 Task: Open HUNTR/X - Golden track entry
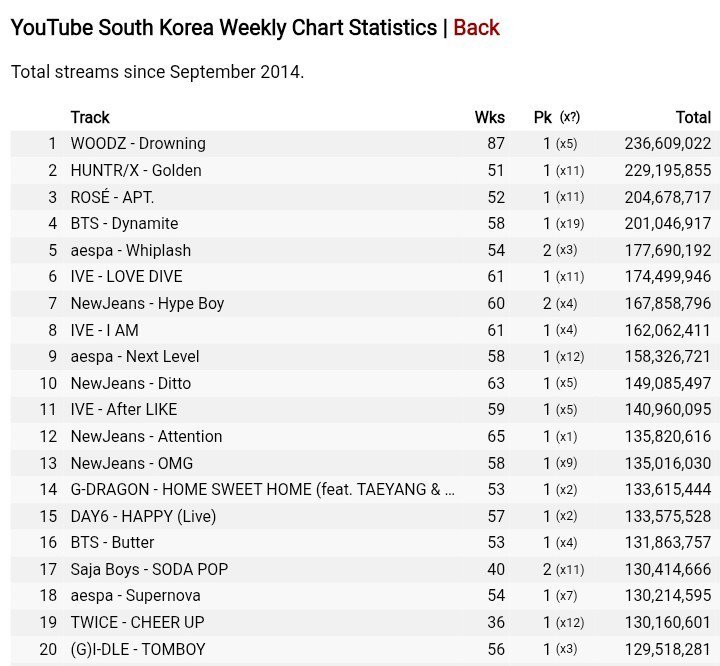point(136,170)
